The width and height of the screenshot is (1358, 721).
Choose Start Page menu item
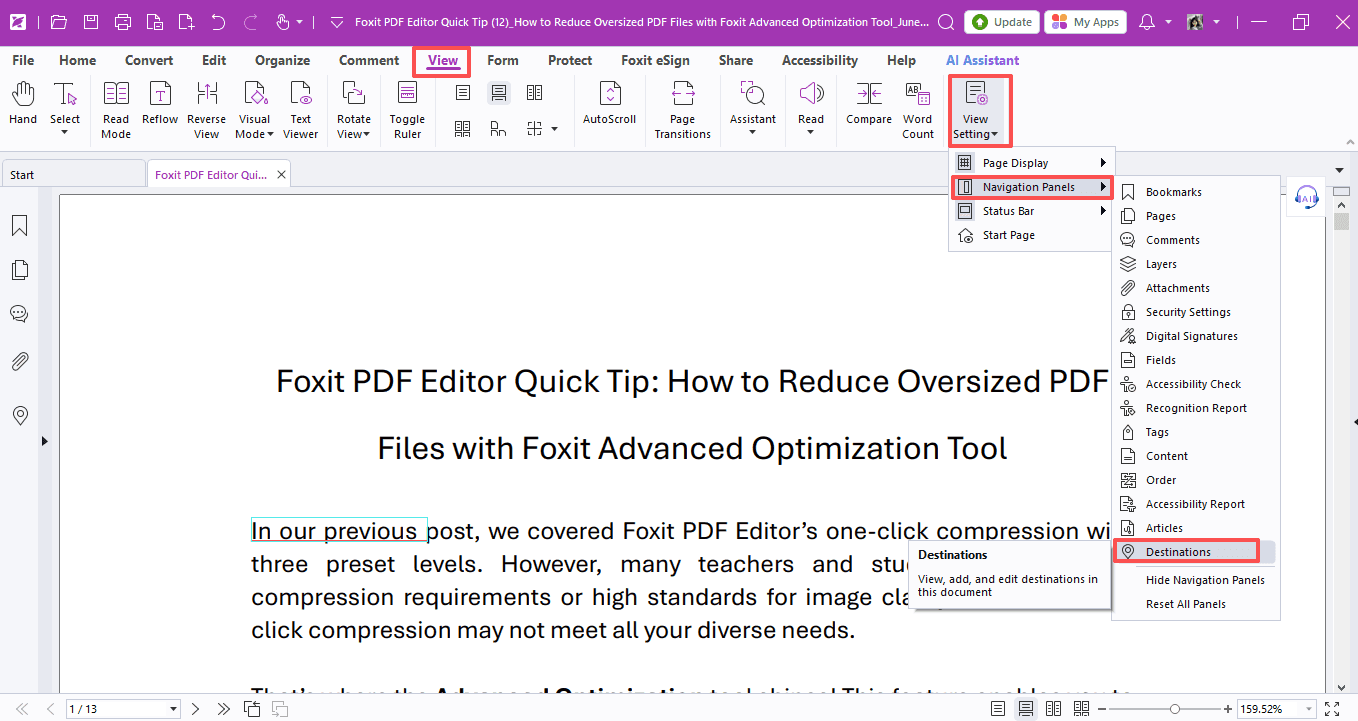(x=1032, y=235)
